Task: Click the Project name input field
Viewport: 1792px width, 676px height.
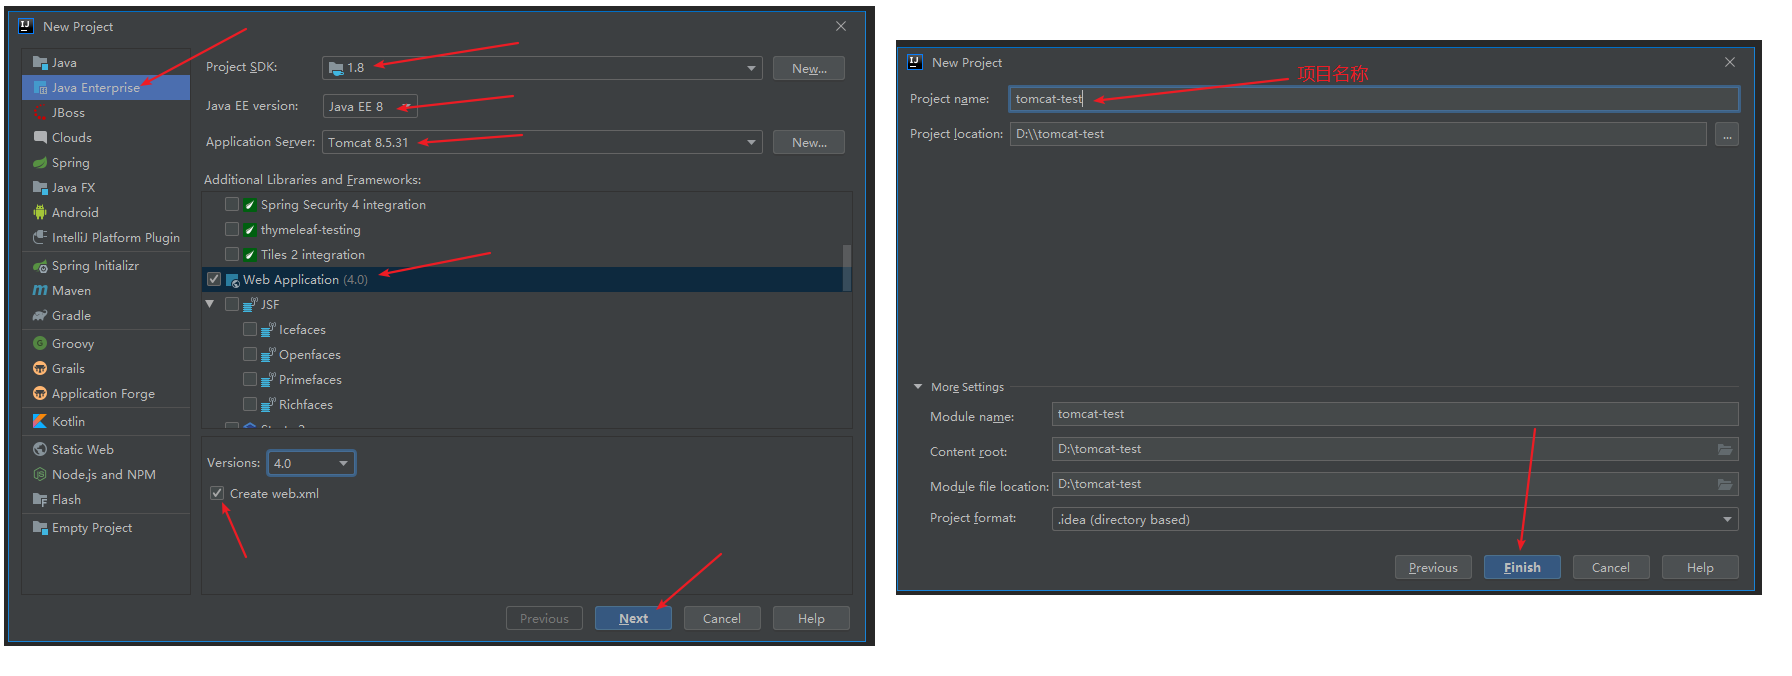Action: pos(1374,99)
